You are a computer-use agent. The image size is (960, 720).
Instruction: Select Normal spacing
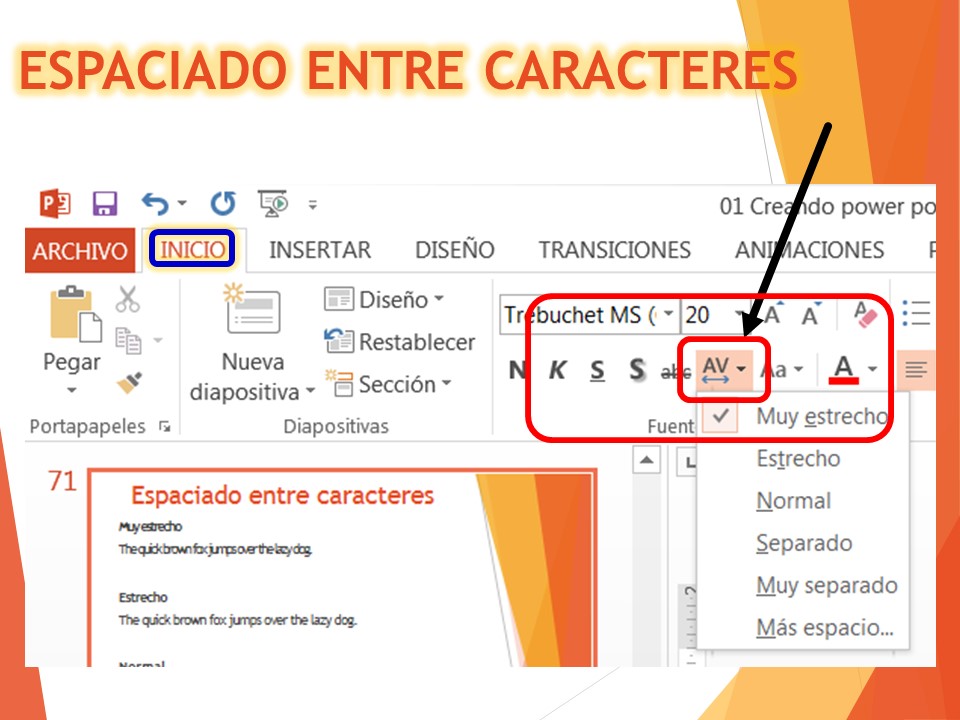tap(803, 501)
